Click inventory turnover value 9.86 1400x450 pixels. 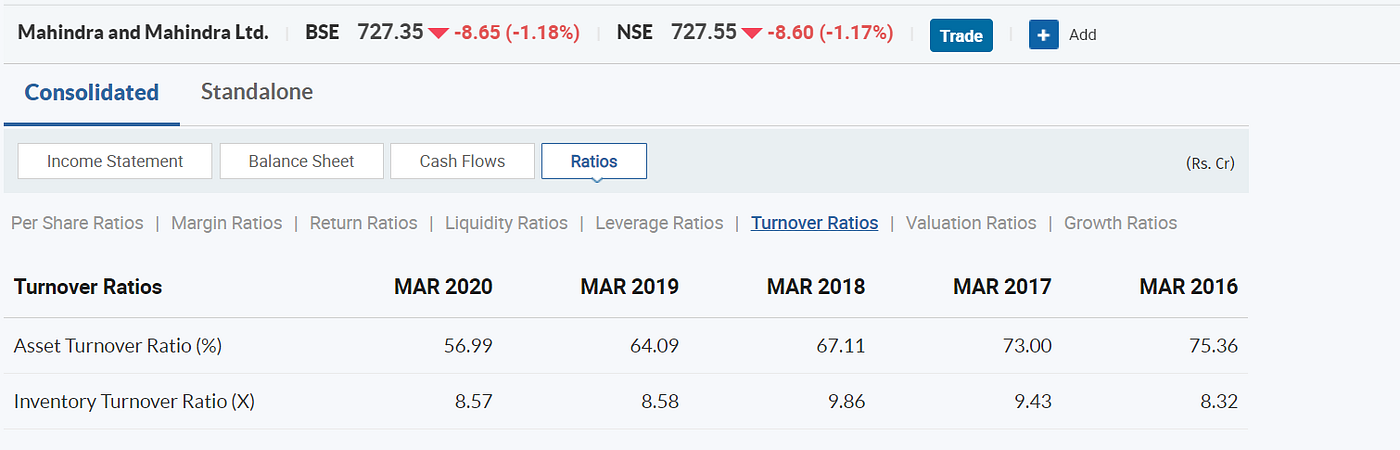coord(846,402)
